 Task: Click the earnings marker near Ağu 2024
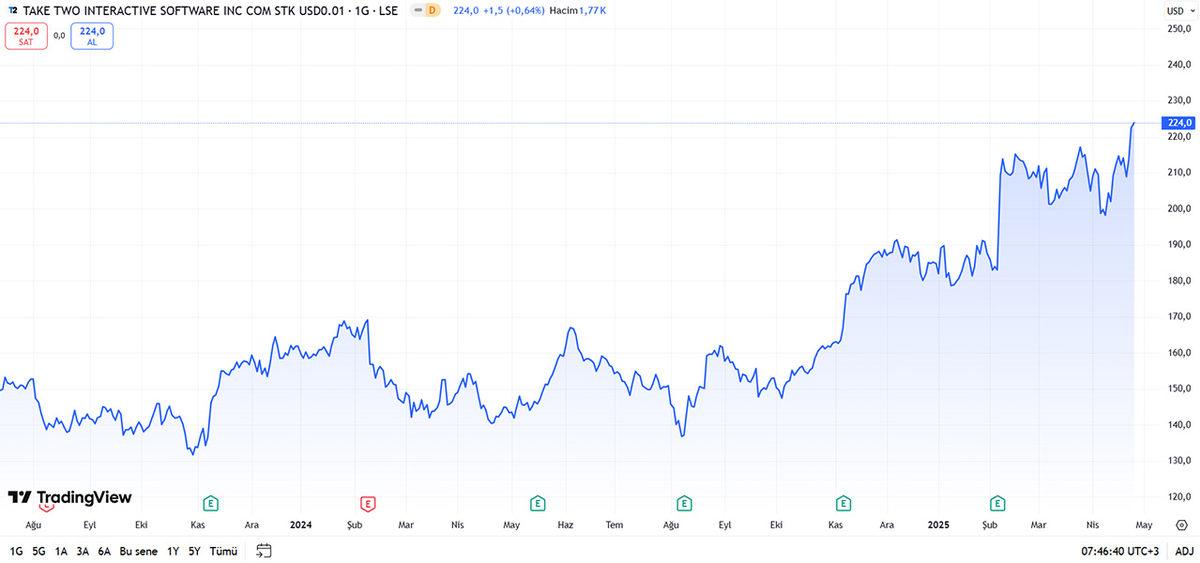pyautogui.click(x=684, y=503)
